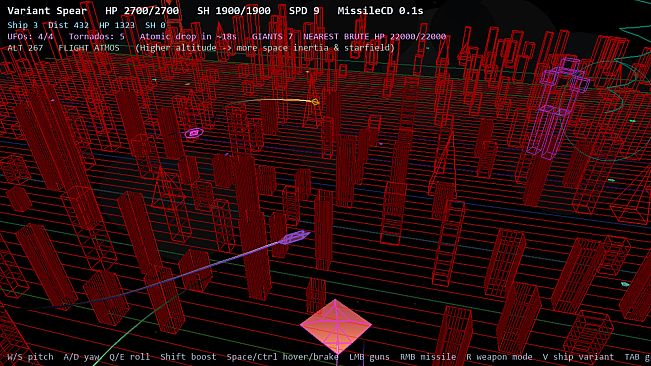
Task: Click the 'Tornados: 5' counter
Action: coord(97,37)
